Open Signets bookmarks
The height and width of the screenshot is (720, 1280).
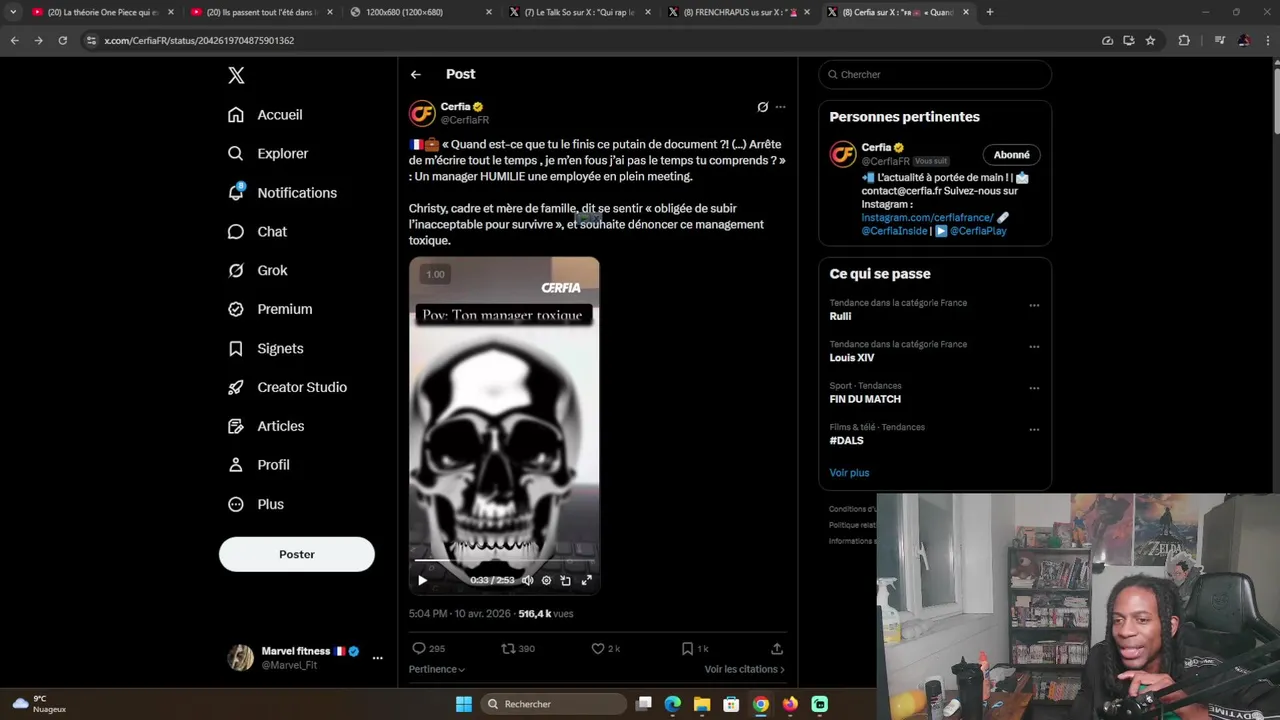[x=266, y=349]
